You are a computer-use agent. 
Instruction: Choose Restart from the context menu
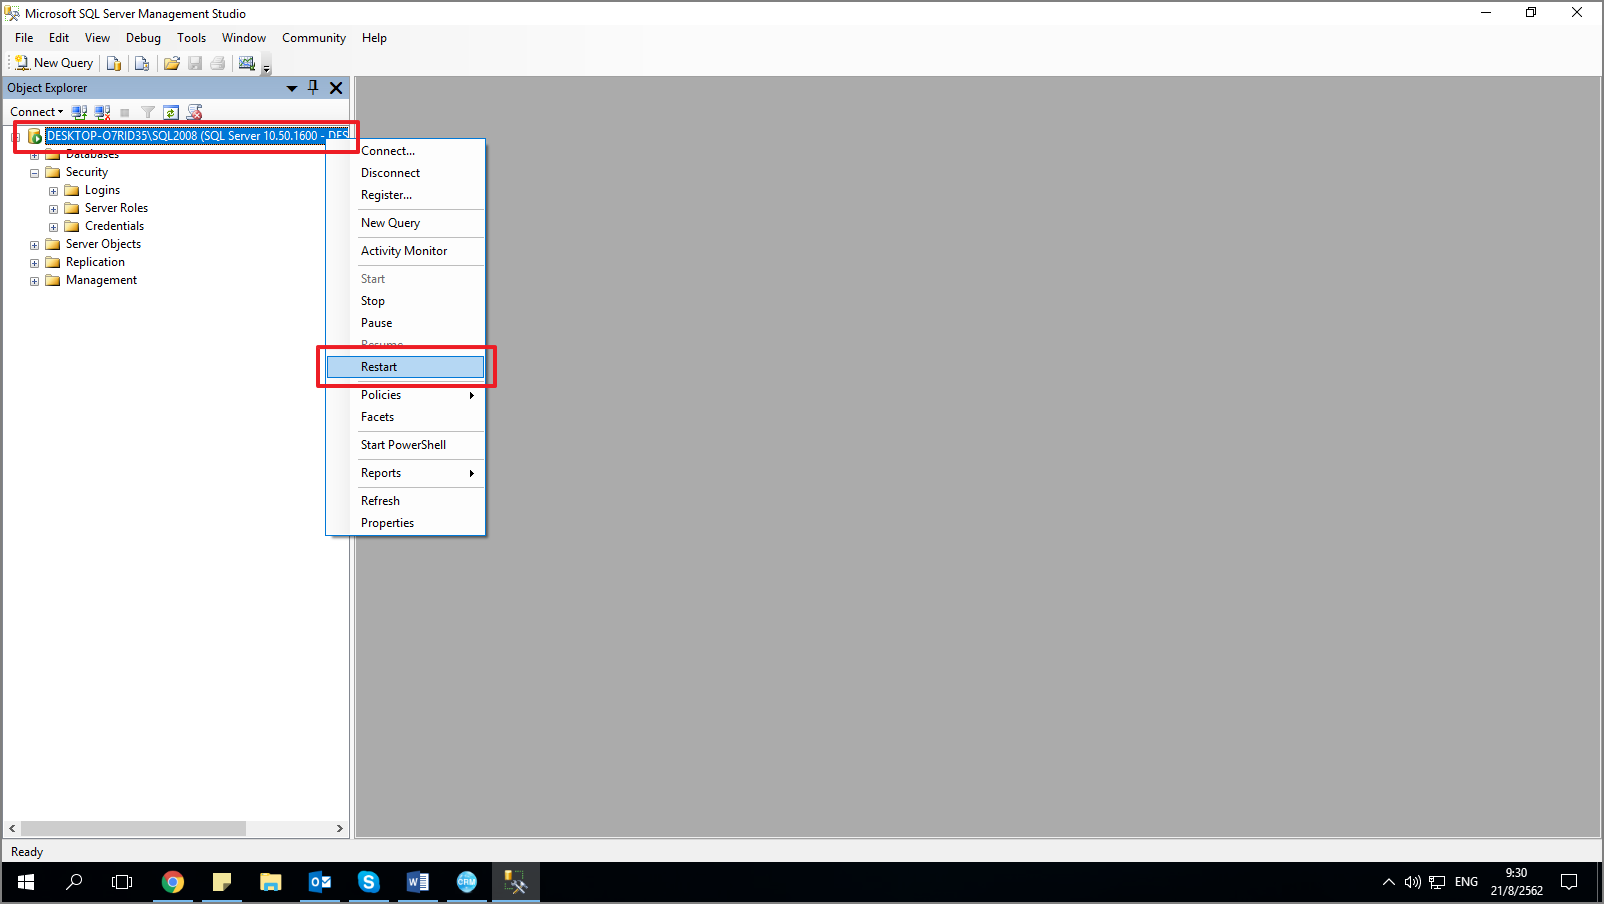[406, 367]
